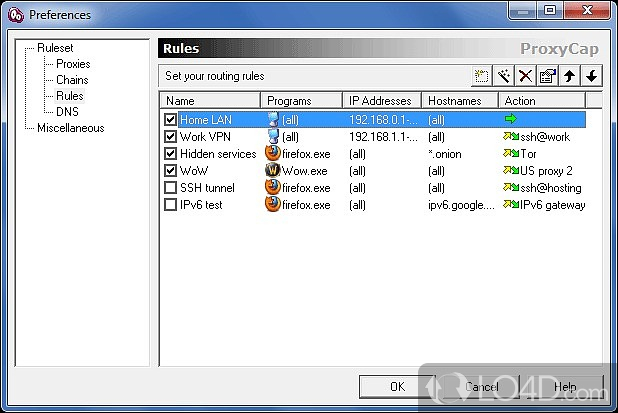Image resolution: width=618 pixels, height=413 pixels.
Task: Click the WoW program icon
Action: pyautogui.click(x=273, y=170)
